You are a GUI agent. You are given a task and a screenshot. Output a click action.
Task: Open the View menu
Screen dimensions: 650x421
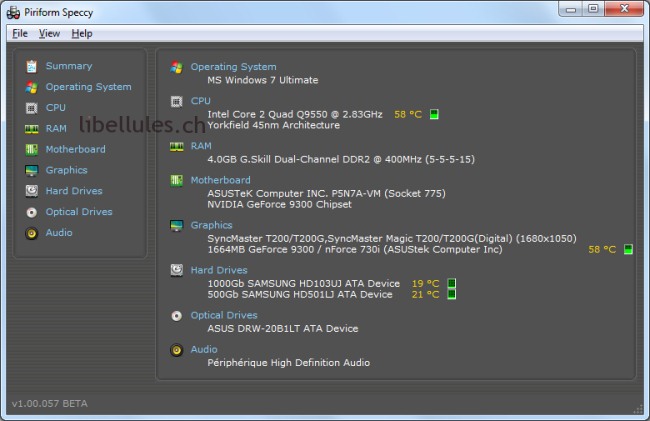tap(49, 34)
